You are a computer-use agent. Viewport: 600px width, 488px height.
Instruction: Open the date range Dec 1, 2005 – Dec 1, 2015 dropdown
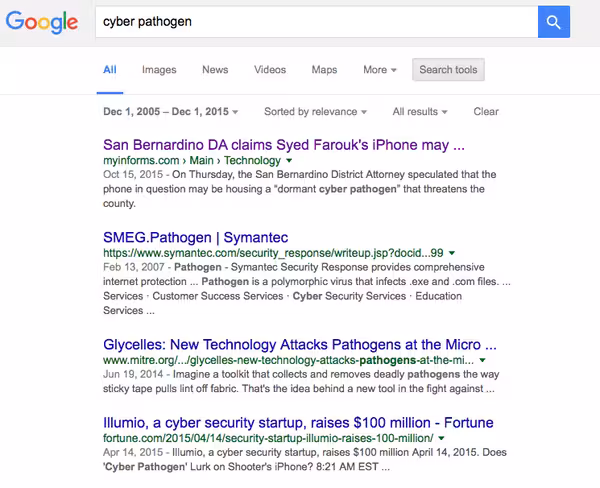click(171, 112)
